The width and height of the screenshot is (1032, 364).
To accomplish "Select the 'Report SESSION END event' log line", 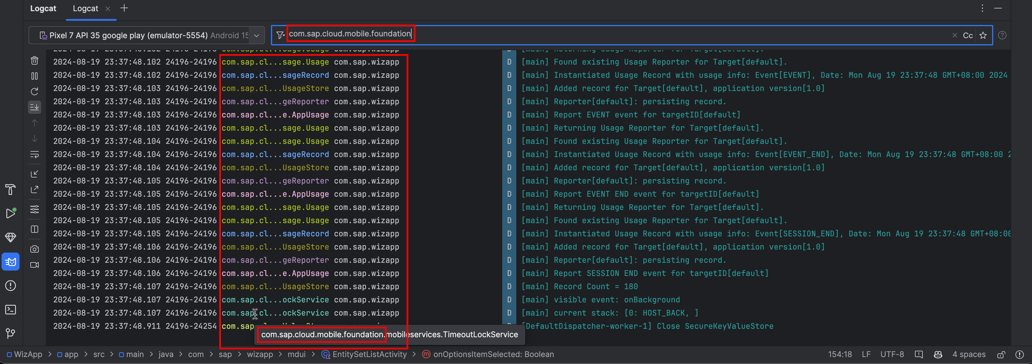I will 644,273.
